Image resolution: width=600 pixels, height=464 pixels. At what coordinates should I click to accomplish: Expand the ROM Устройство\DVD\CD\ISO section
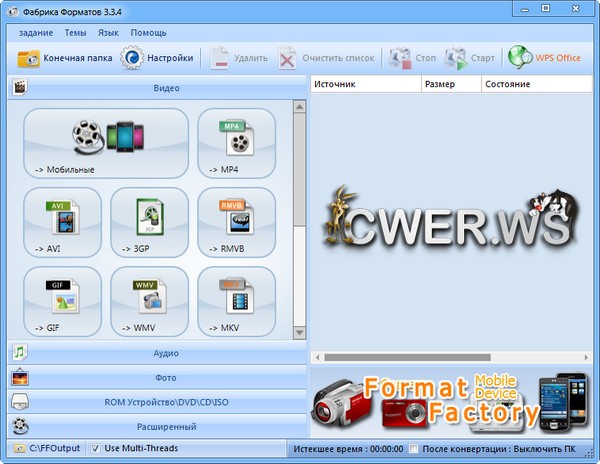(165, 402)
